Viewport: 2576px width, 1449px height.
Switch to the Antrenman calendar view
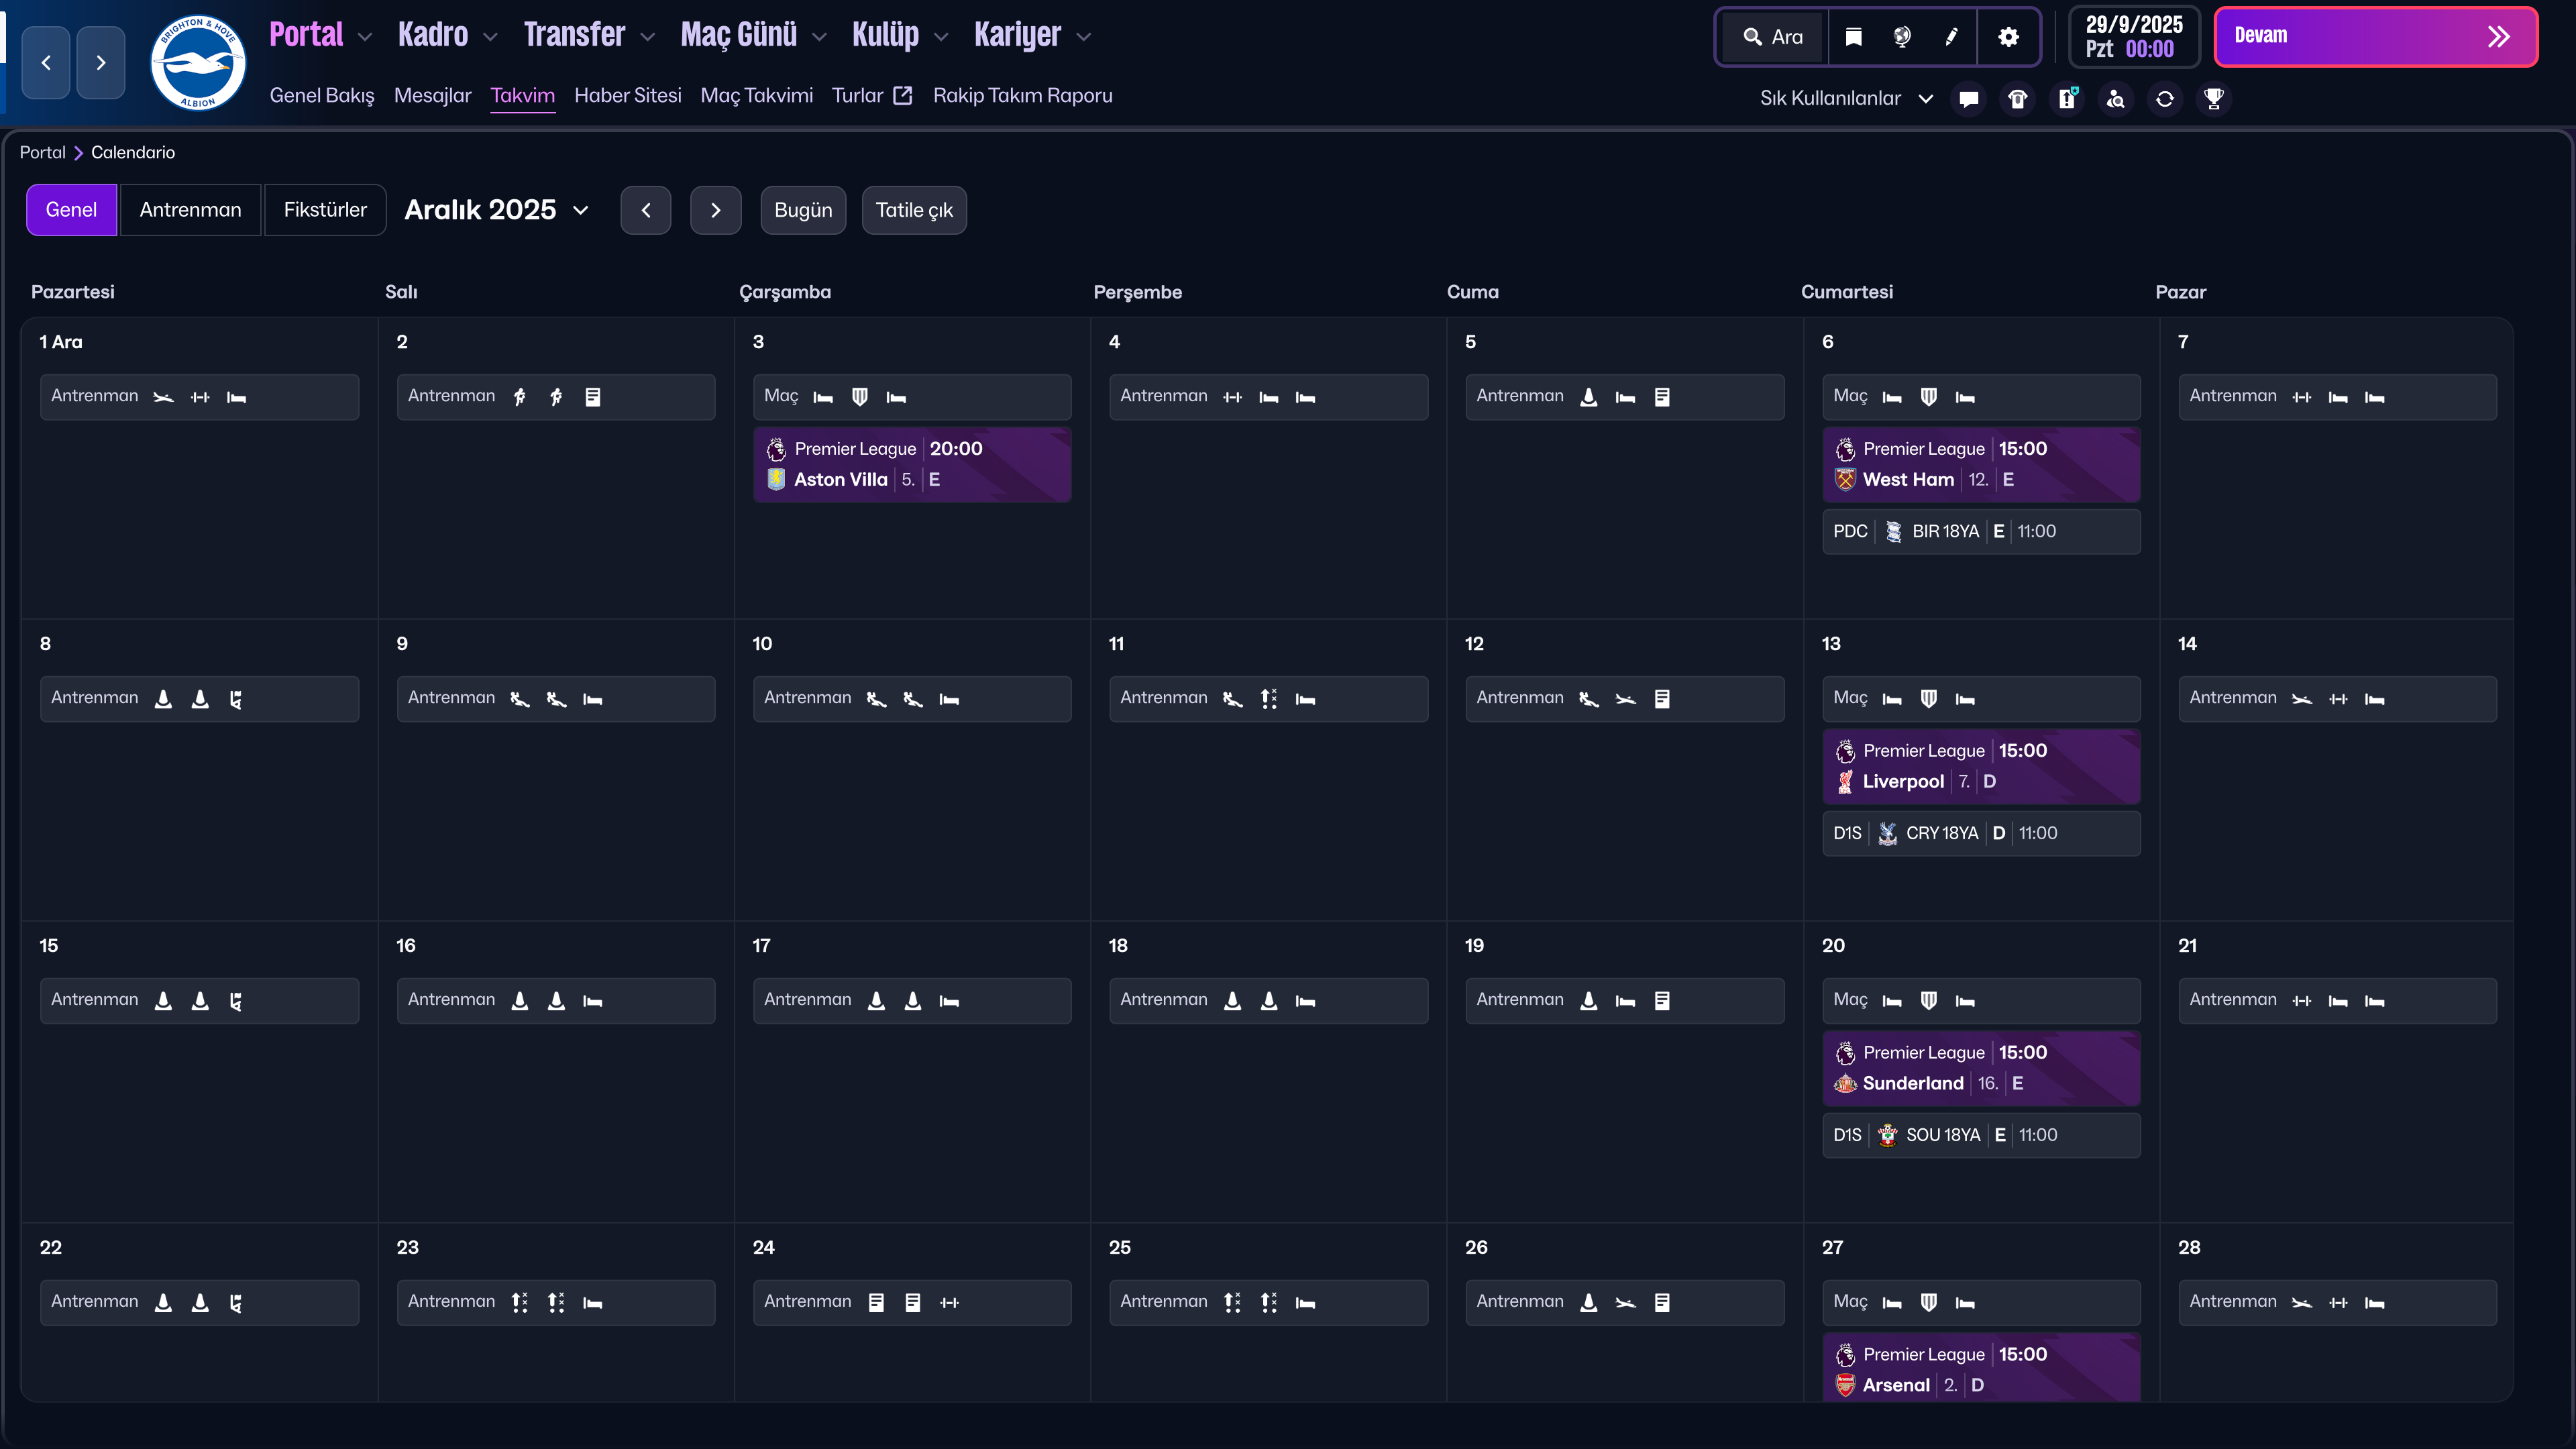click(190, 210)
